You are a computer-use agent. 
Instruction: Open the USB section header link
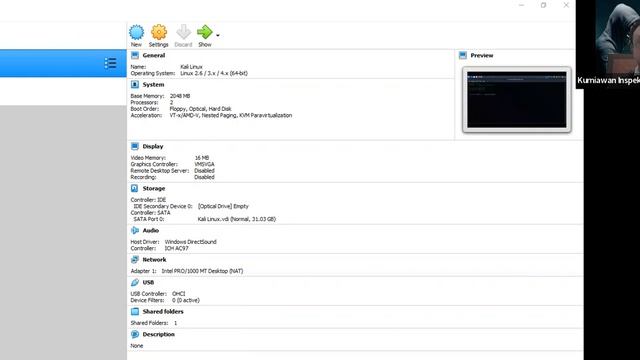148,282
